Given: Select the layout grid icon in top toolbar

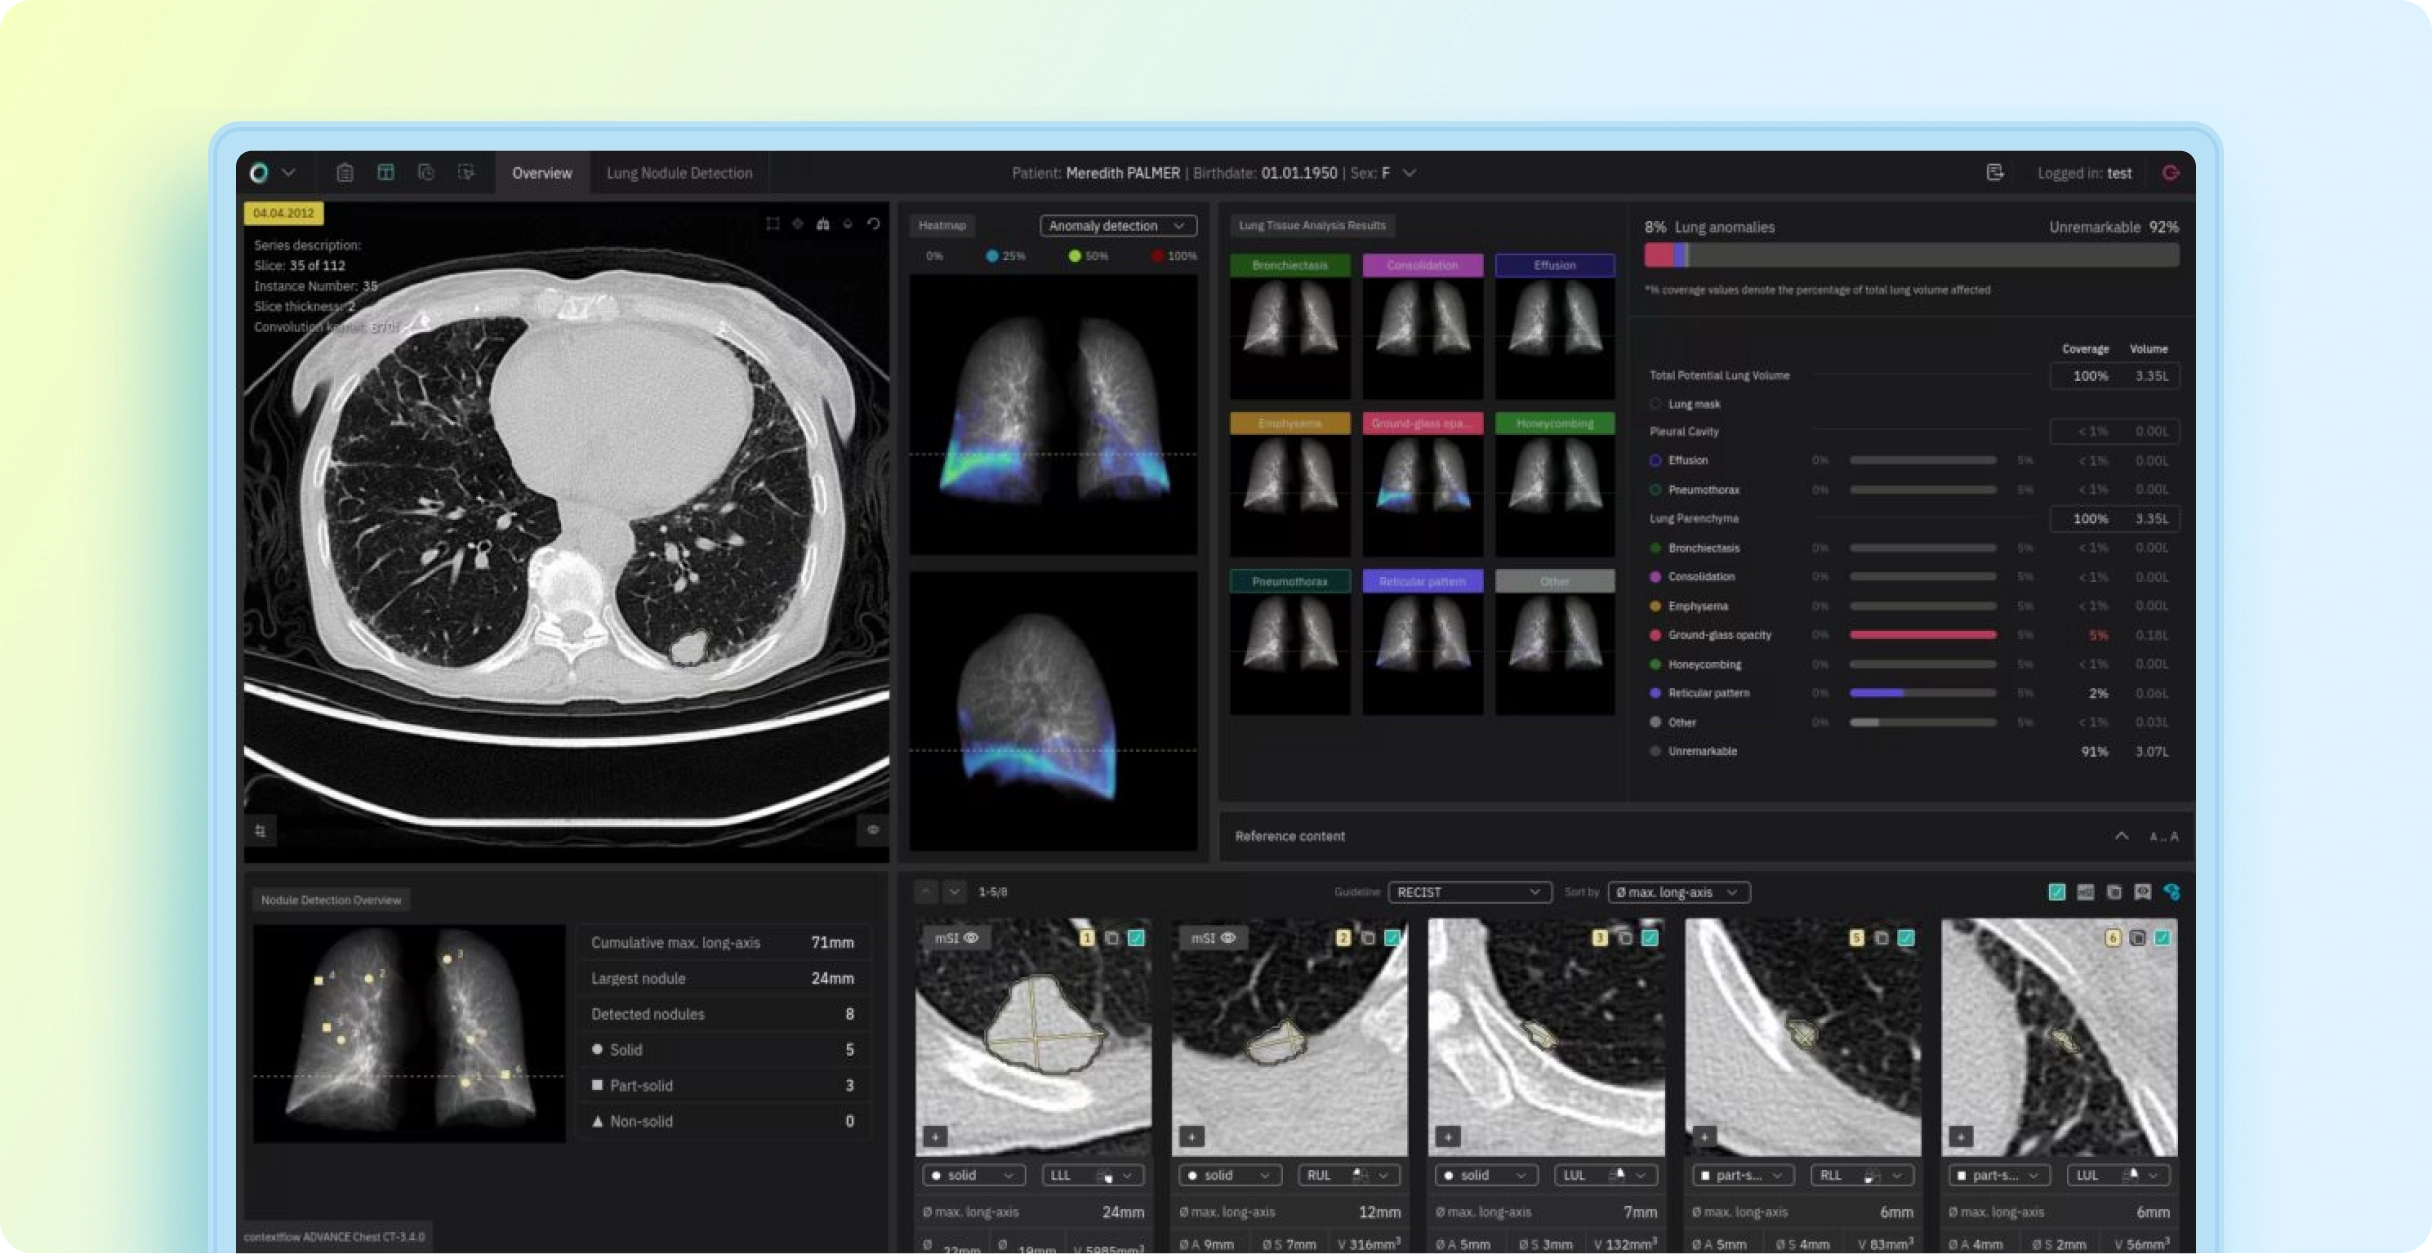Looking at the screenshot, I should point(385,173).
